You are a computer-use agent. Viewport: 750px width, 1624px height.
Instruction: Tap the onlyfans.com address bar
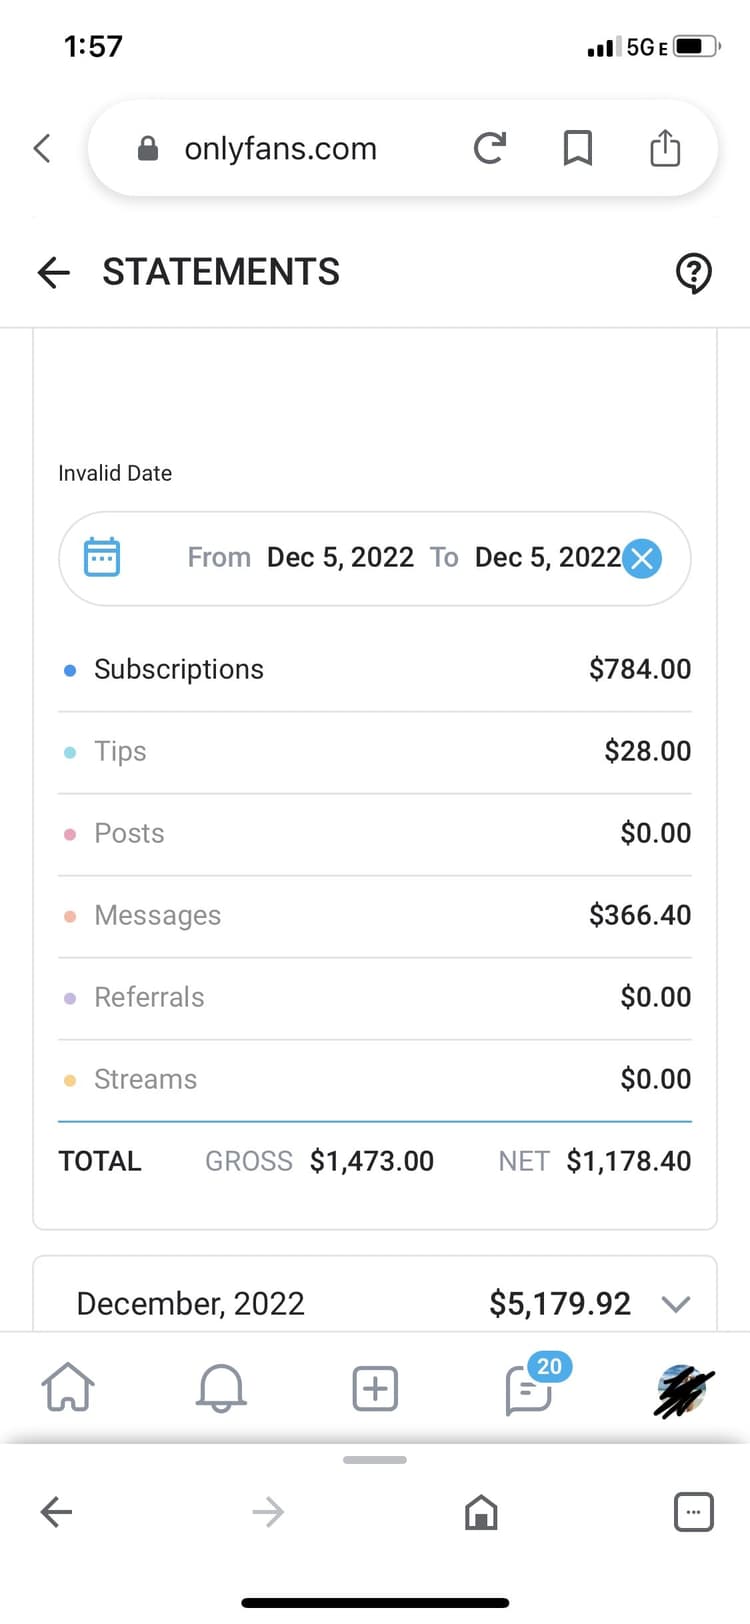click(280, 148)
